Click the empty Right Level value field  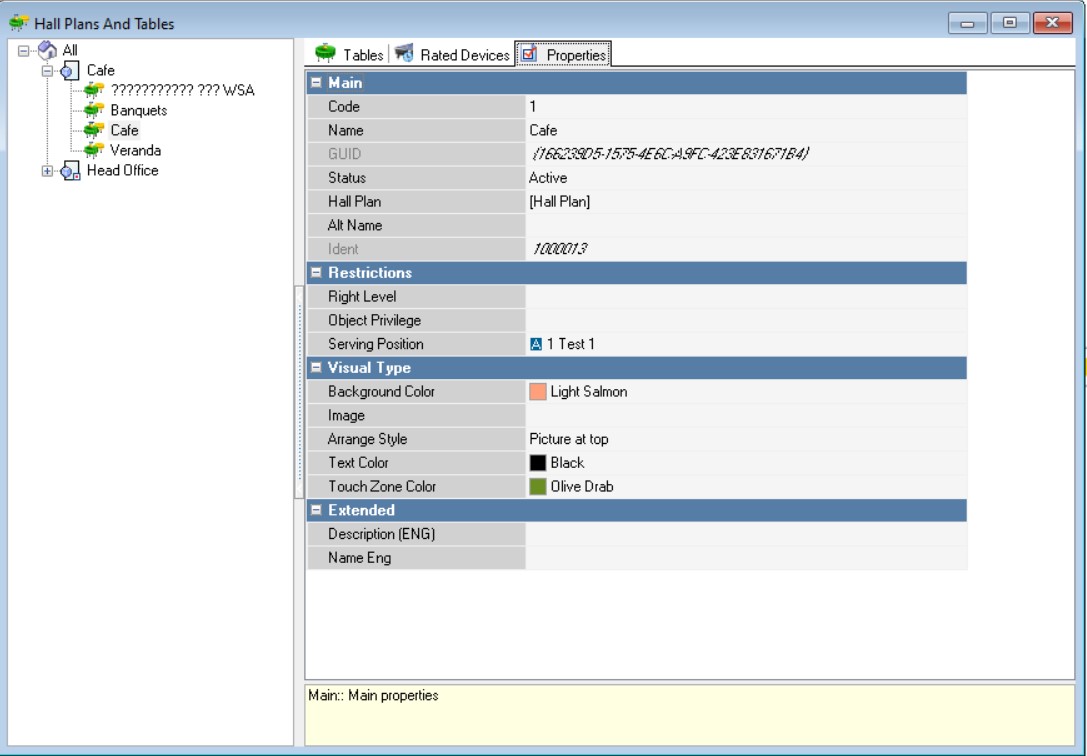(x=747, y=297)
